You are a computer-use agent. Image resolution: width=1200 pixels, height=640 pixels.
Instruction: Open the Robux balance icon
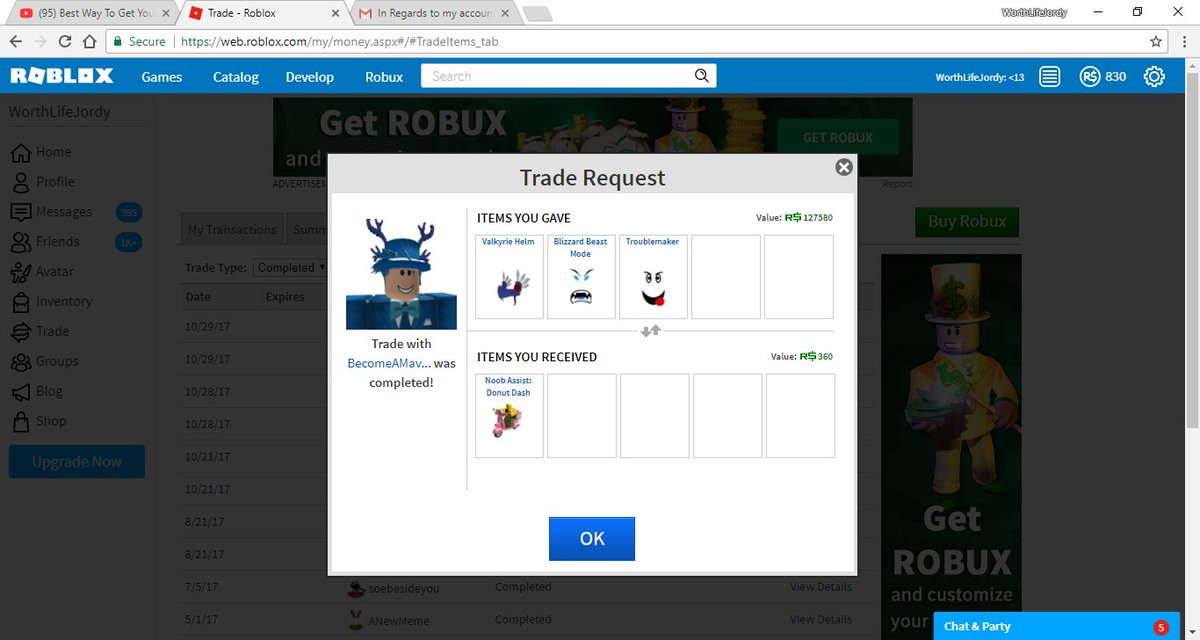[1090, 77]
